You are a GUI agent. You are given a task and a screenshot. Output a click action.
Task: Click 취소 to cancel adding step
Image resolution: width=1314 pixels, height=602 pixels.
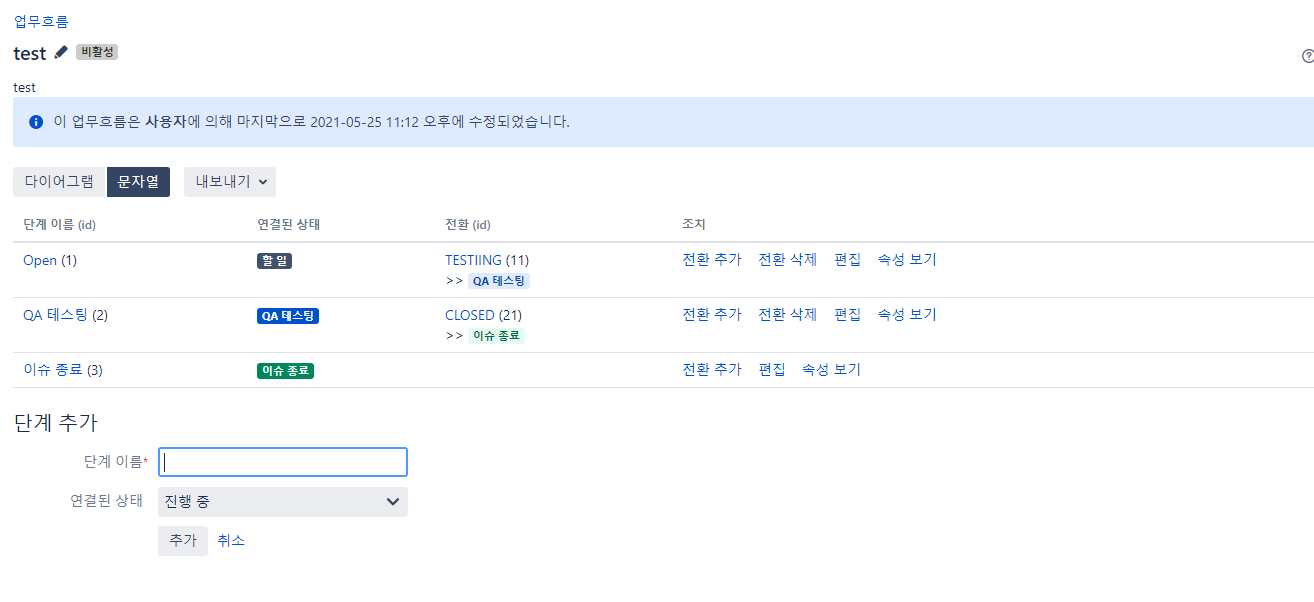pyautogui.click(x=231, y=541)
